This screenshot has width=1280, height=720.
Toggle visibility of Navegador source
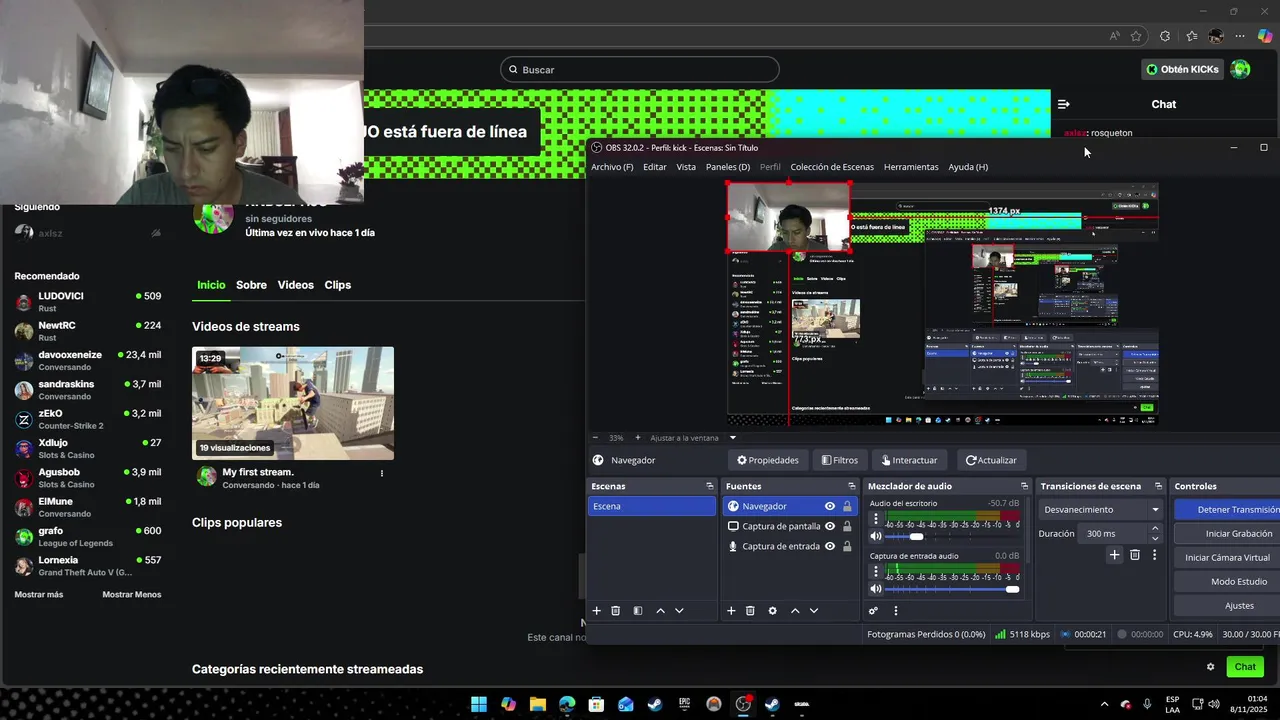coord(830,507)
